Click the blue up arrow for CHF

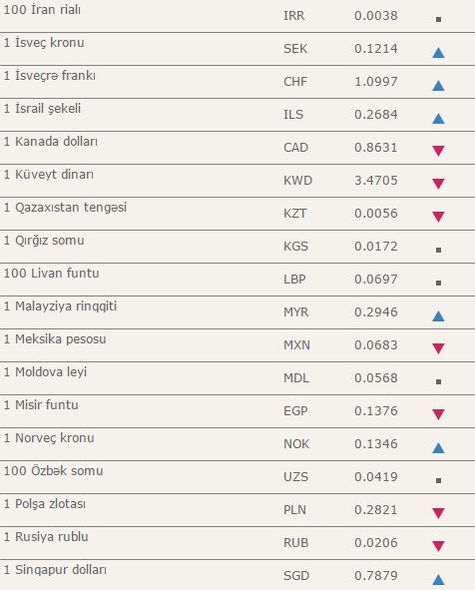click(438, 86)
